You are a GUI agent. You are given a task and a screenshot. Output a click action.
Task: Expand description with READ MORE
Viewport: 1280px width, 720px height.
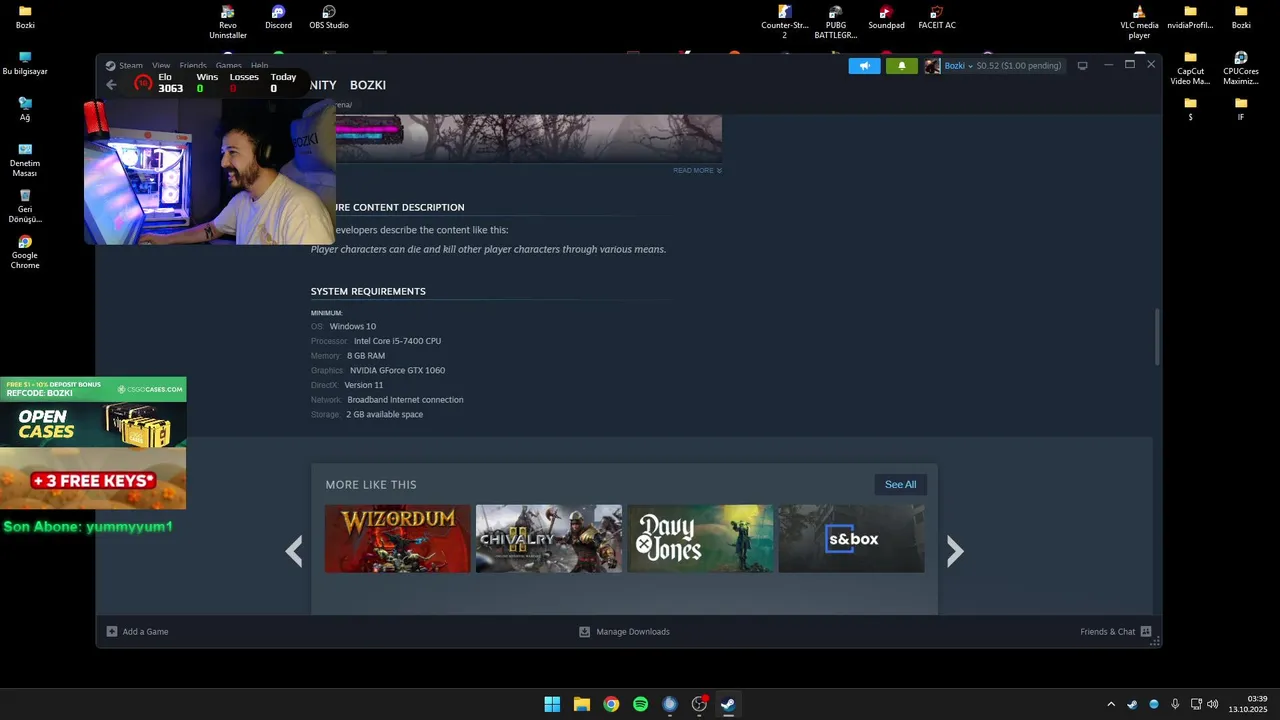point(697,171)
